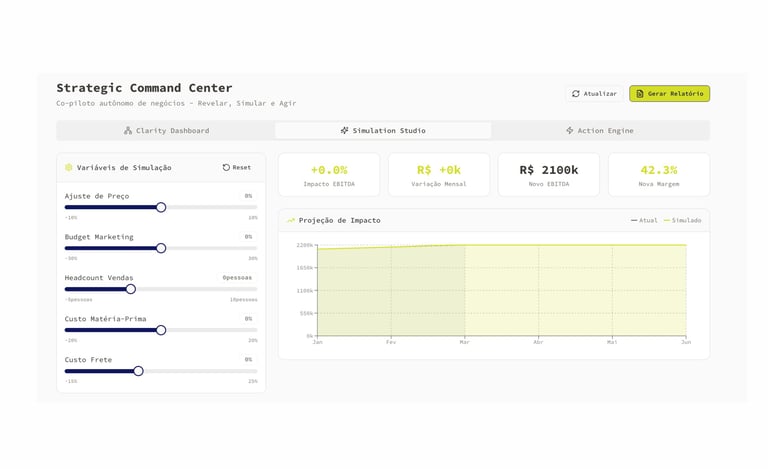Open the Action Engine tab
768x469 pixels.
[x=600, y=131]
